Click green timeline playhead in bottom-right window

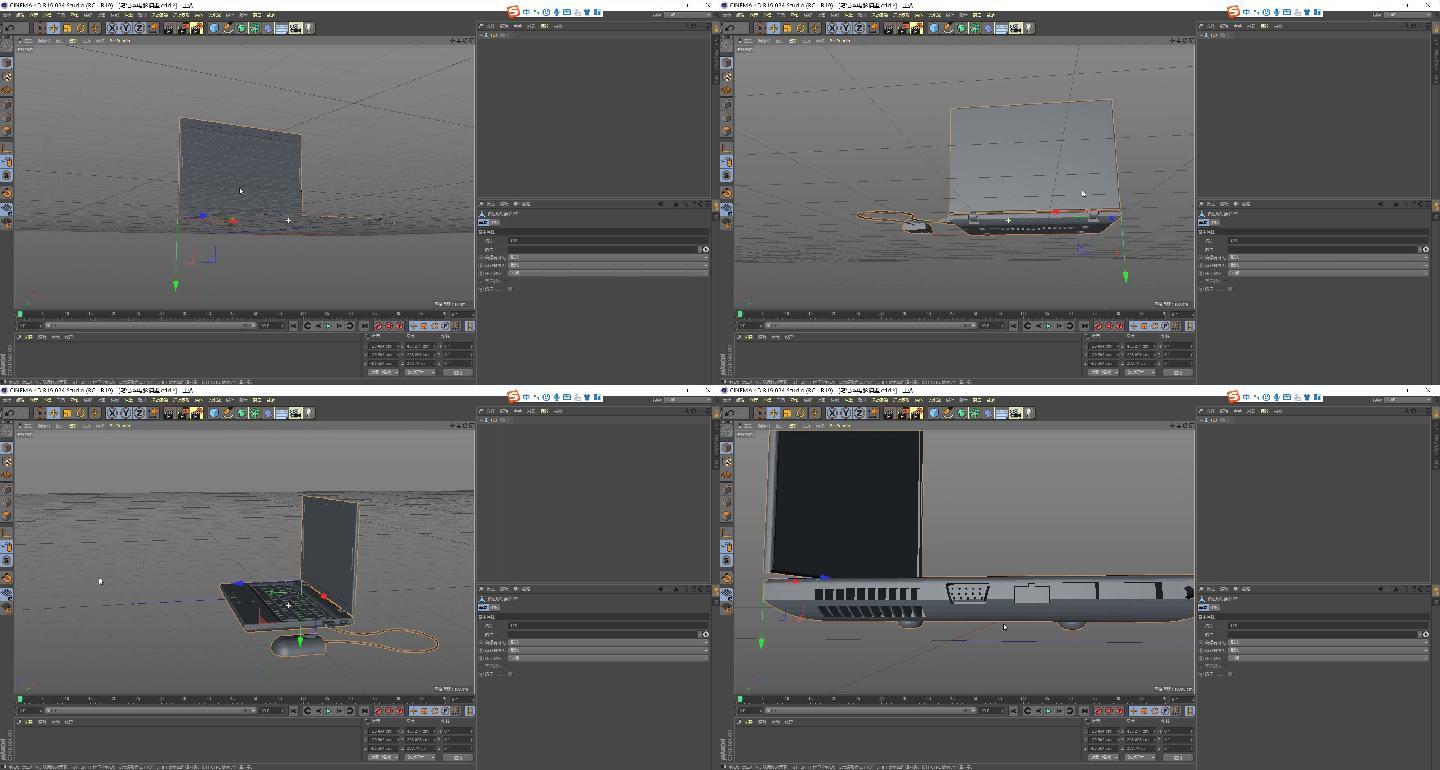(739, 699)
